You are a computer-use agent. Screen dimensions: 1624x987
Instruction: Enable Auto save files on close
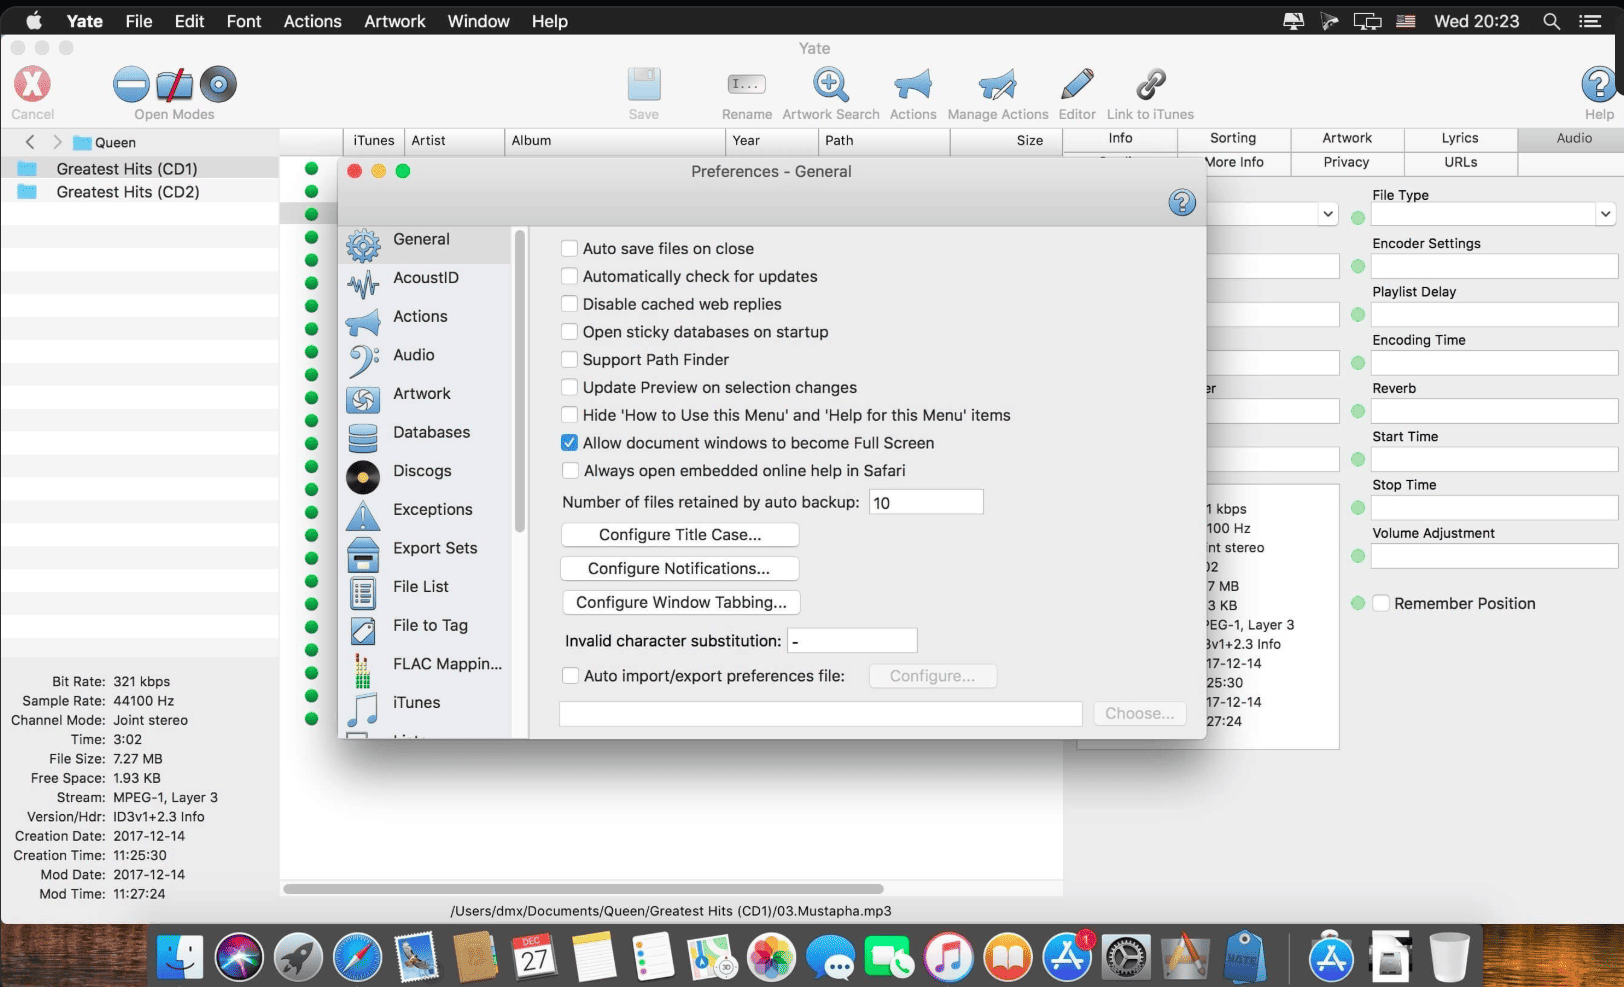coord(570,249)
